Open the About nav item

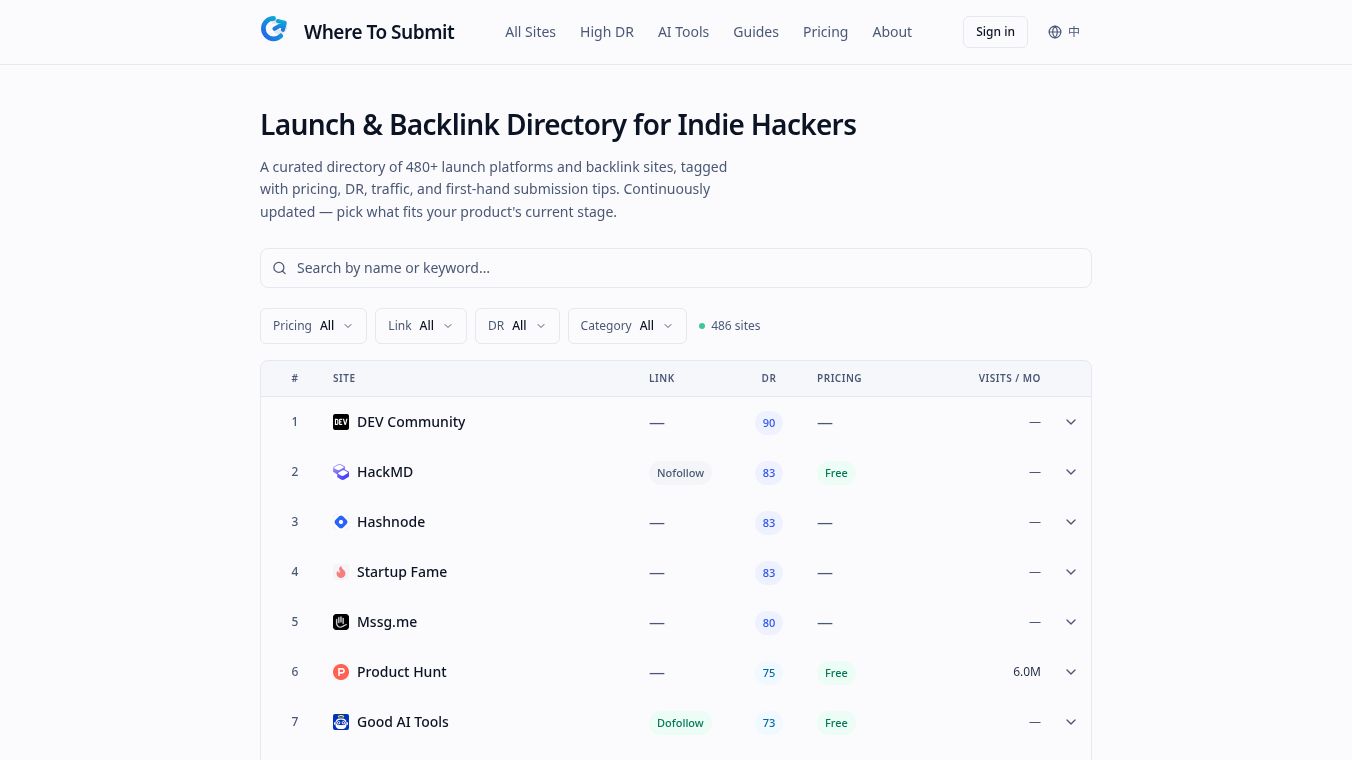click(x=892, y=32)
